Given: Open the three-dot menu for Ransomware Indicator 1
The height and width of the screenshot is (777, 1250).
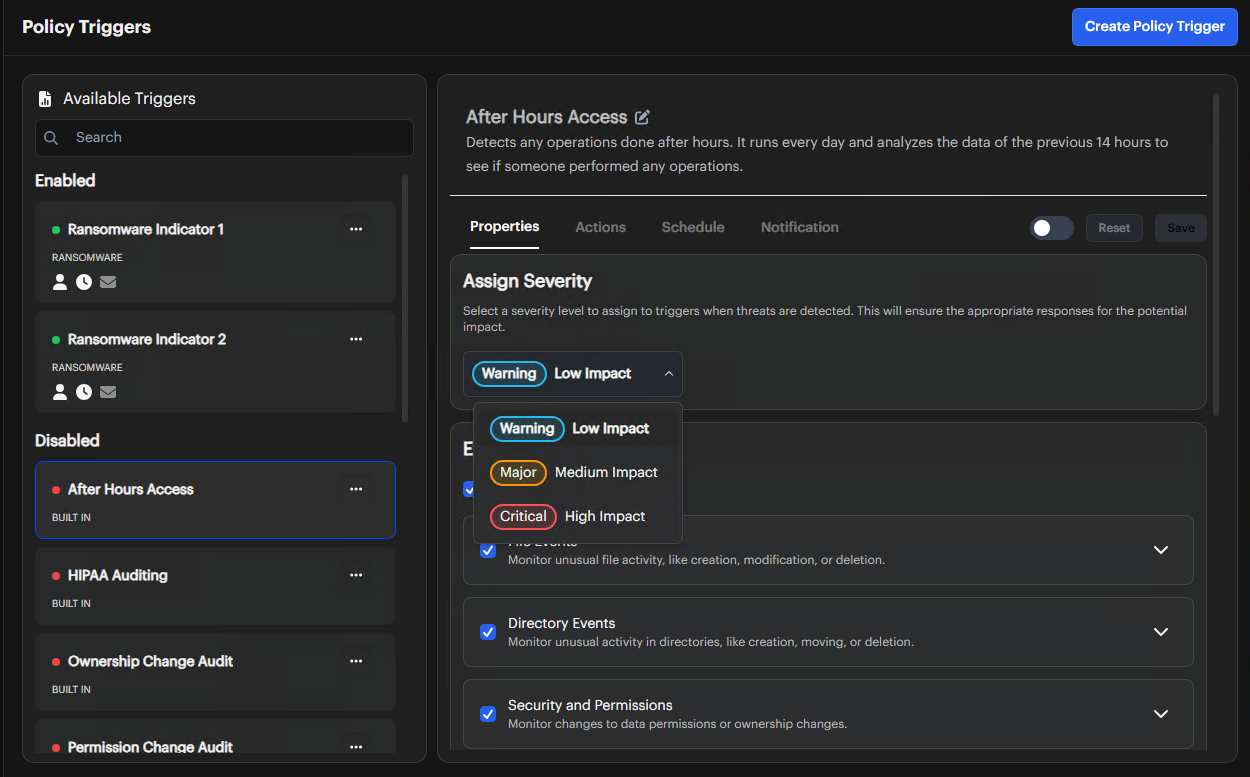Looking at the screenshot, I should (356, 229).
